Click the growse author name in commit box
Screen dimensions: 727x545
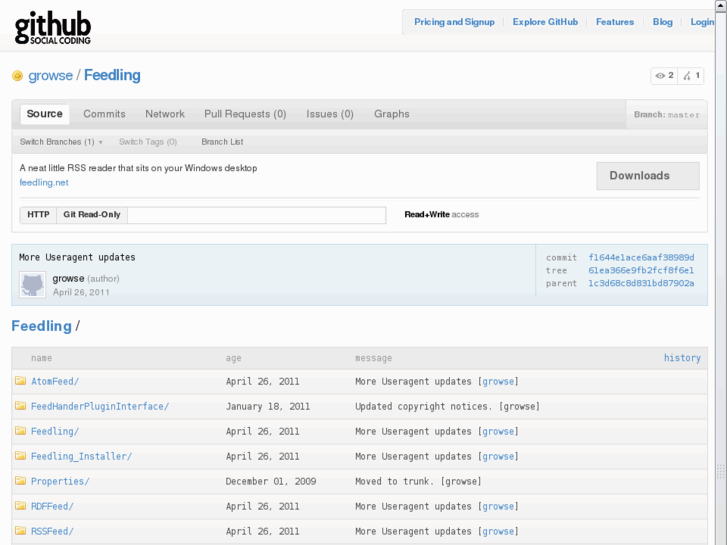[68, 279]
